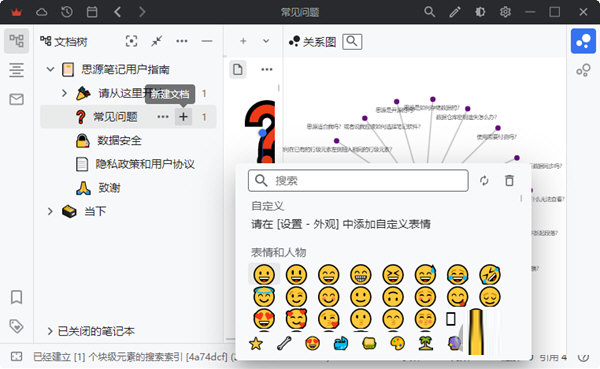600x369 pixels.
Task: Focus current document in the file tree
Action: coord(131,41)
